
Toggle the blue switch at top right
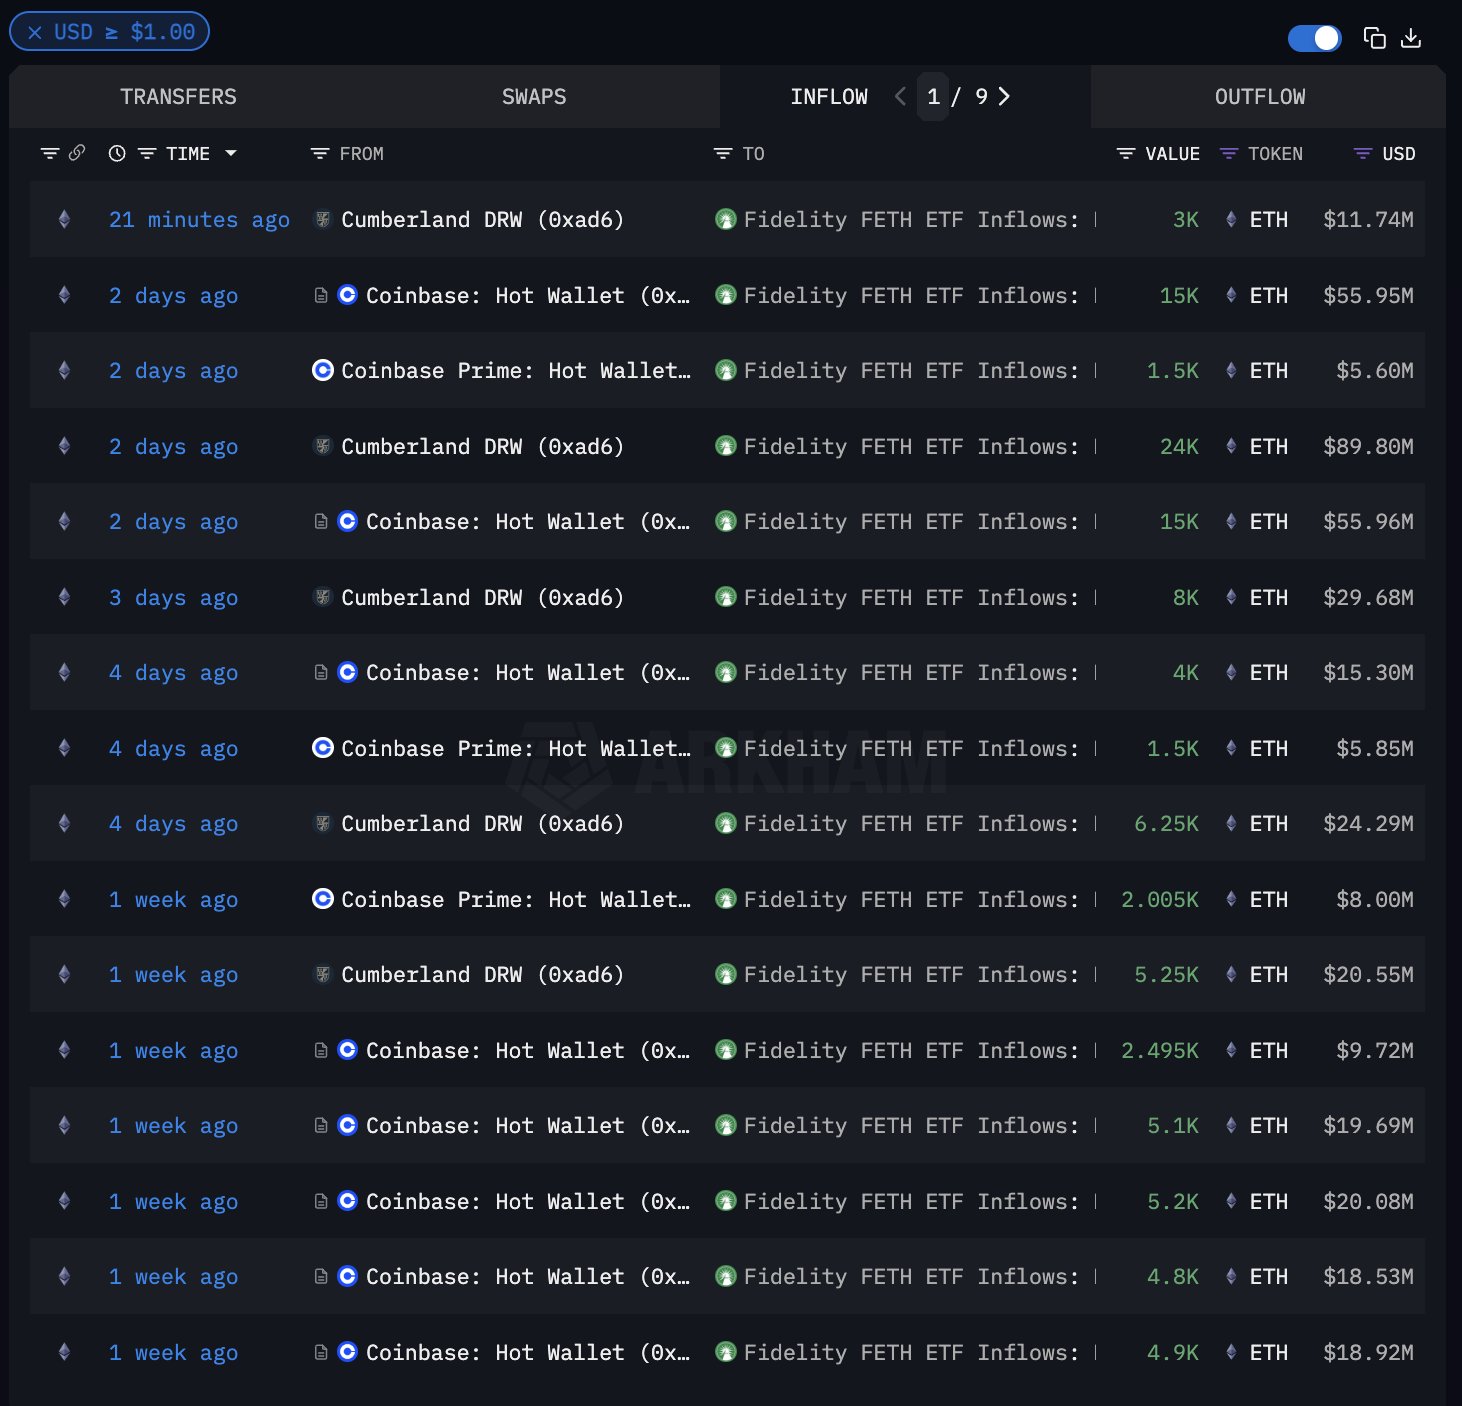(1314, 38)
